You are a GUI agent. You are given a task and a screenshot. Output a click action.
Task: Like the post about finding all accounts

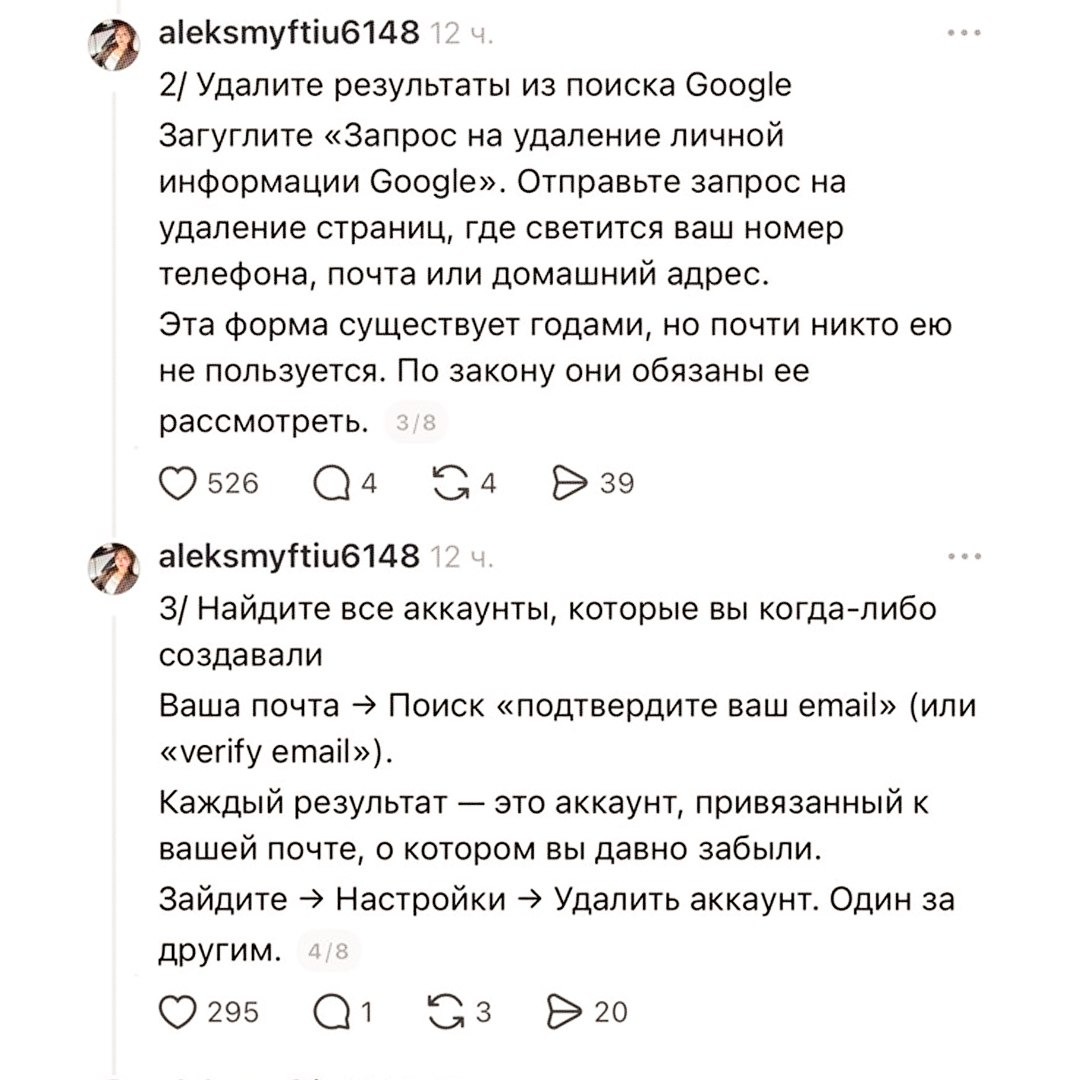pyautogui.click(x=180, y=1013)
